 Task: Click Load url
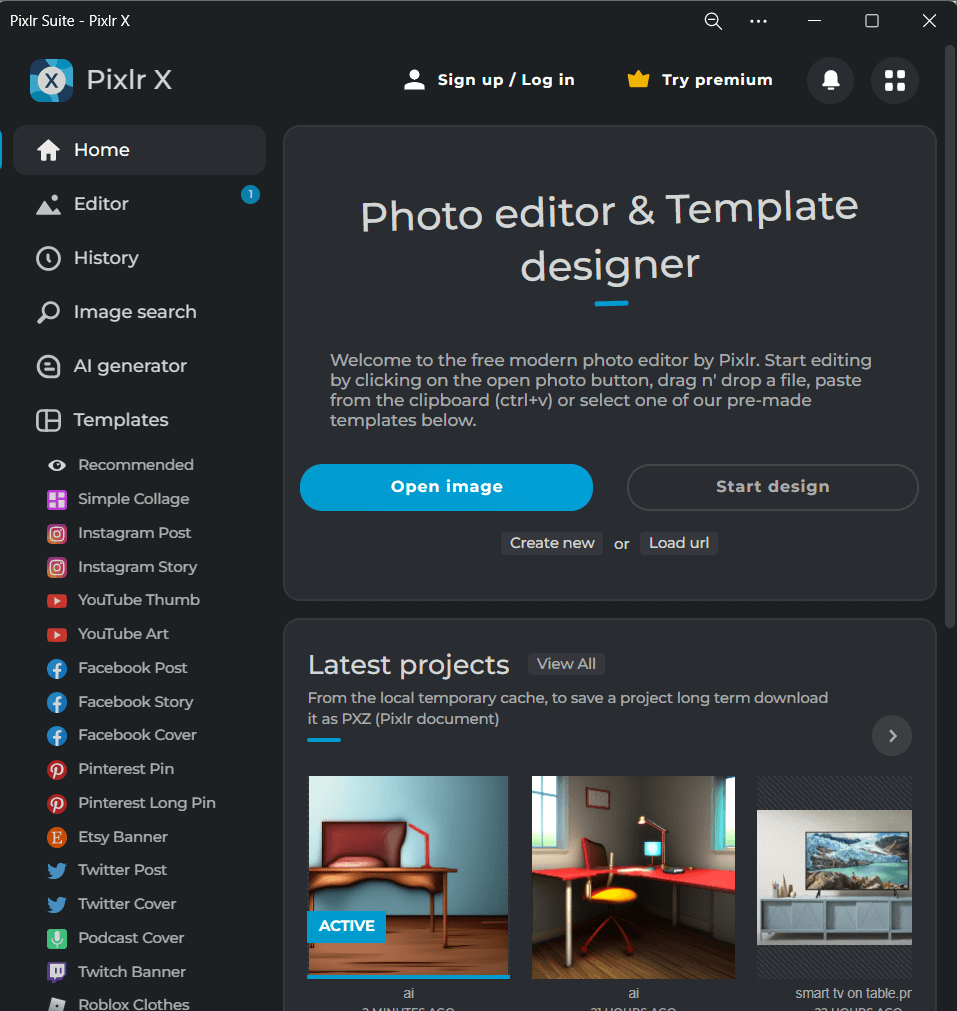pos(679,544)
